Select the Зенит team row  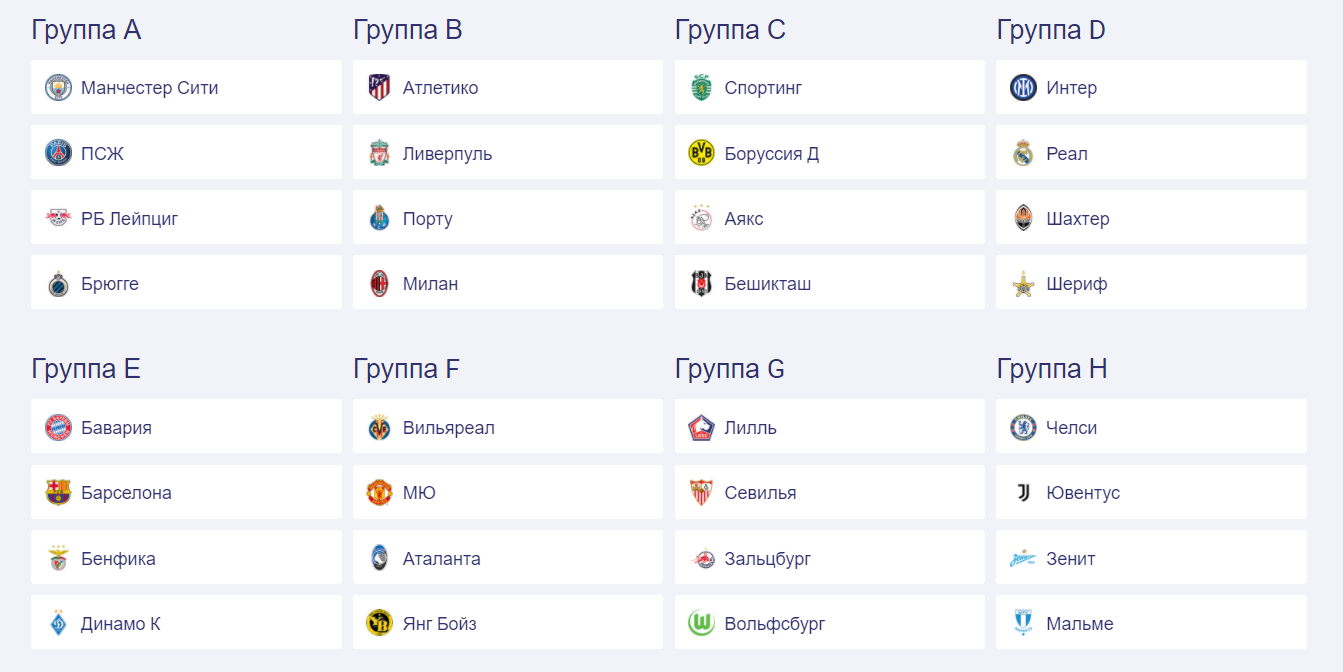point(1151,558)
